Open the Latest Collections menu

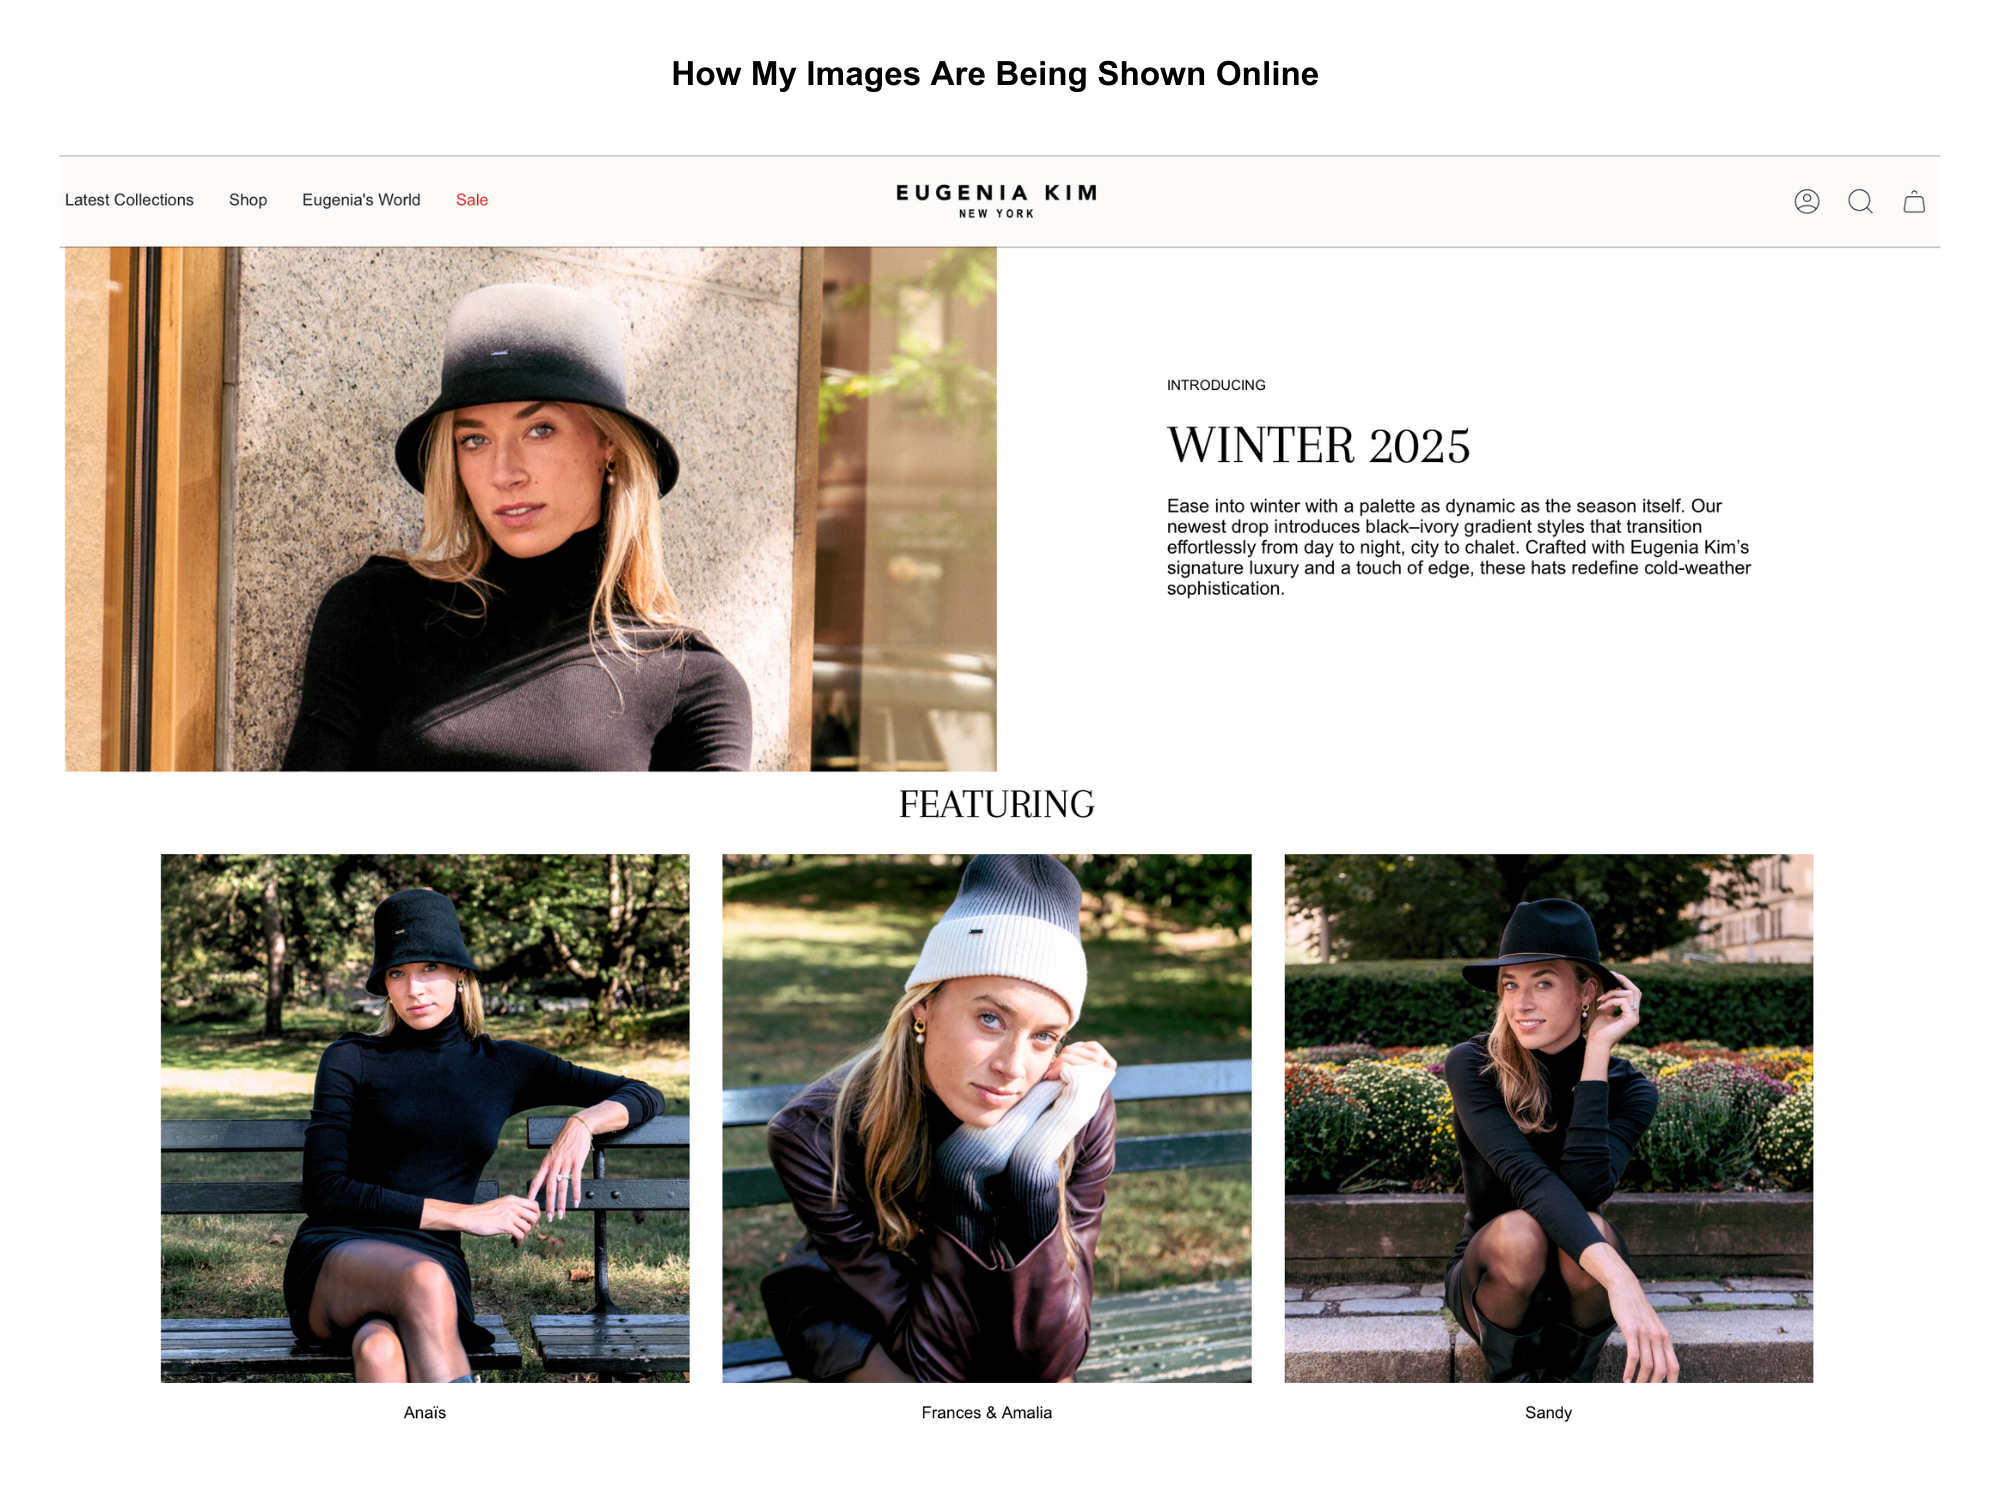(129, 200)
